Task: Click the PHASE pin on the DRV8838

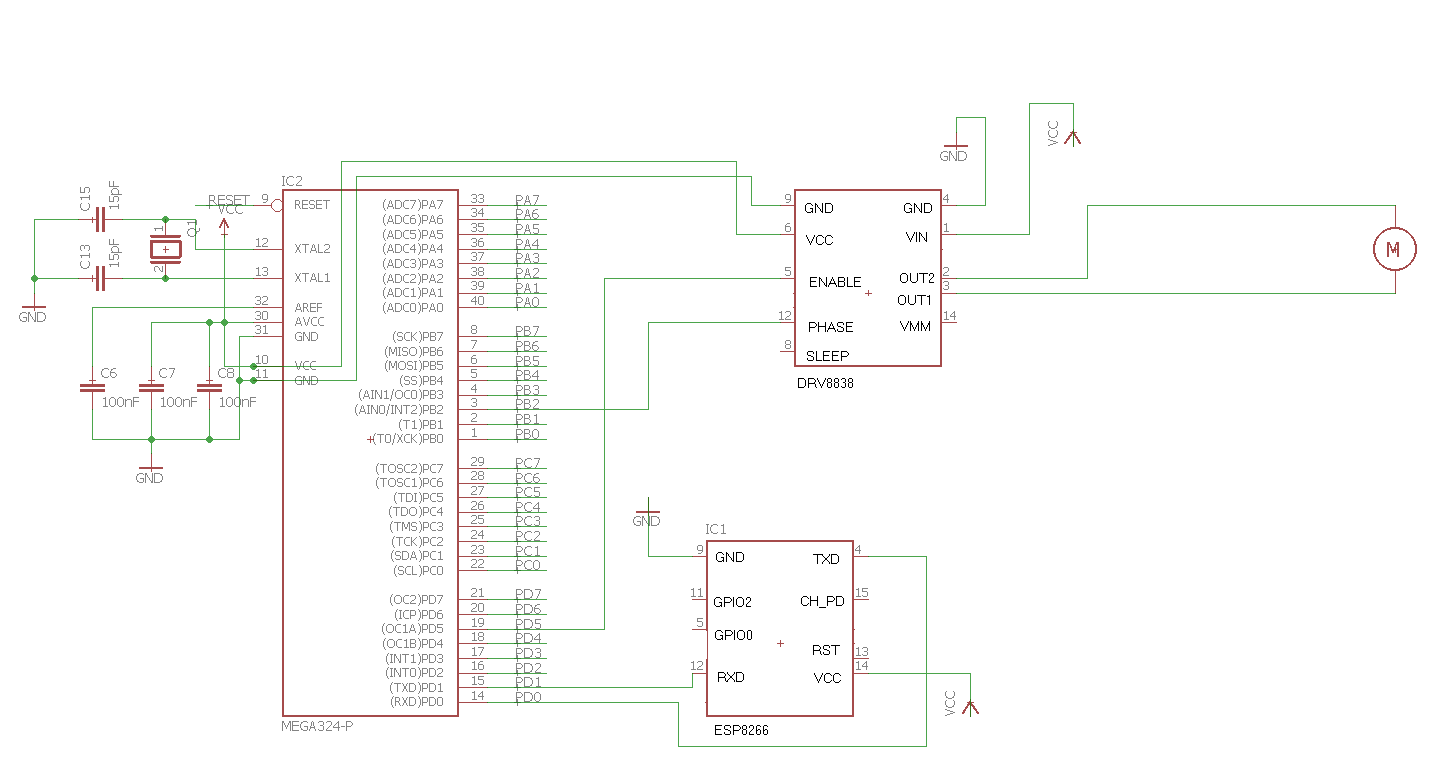Action: [x=831, y=327]
